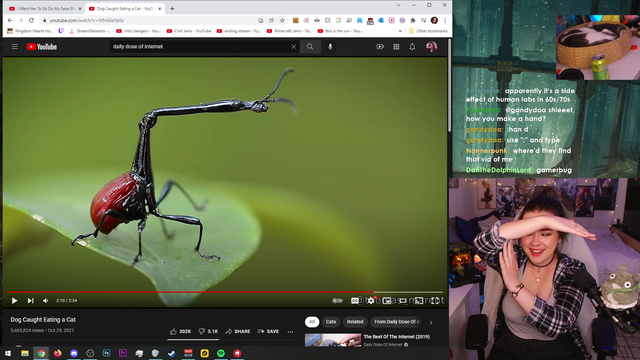This screenshot has height=360, width=640.
Task: Go back in the browser
Action: pyautogui.click(x=10, y=20)
